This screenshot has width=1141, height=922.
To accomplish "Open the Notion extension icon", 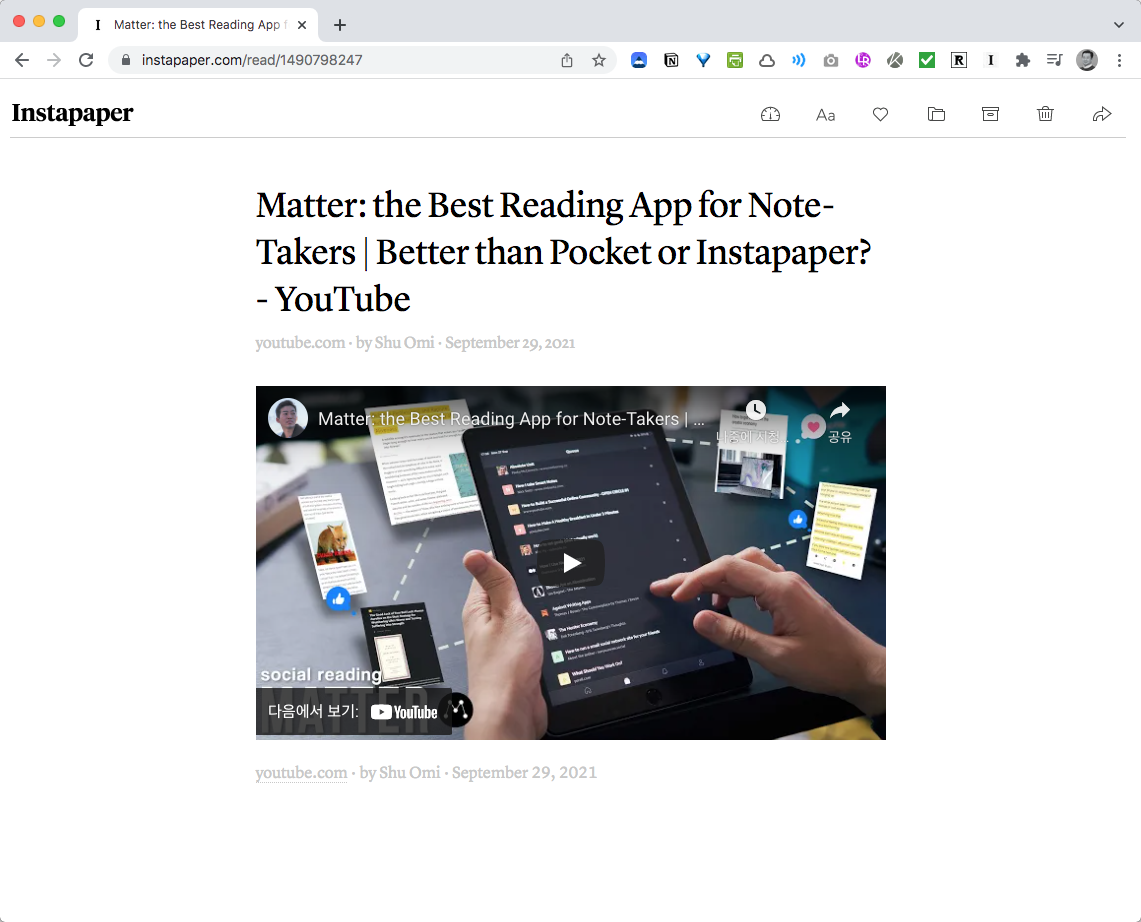I will (x=671, y=60).
